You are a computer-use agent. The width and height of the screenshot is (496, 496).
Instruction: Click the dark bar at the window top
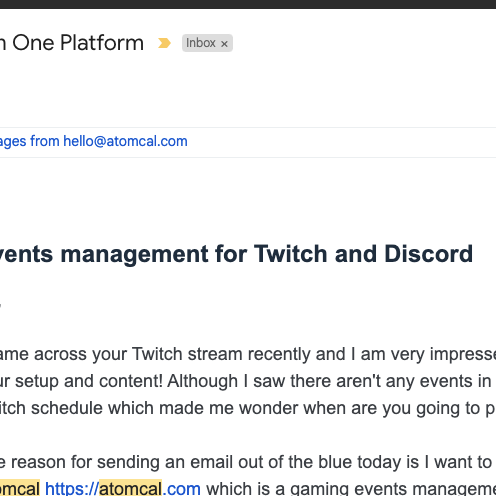click(x=248, y=4)
